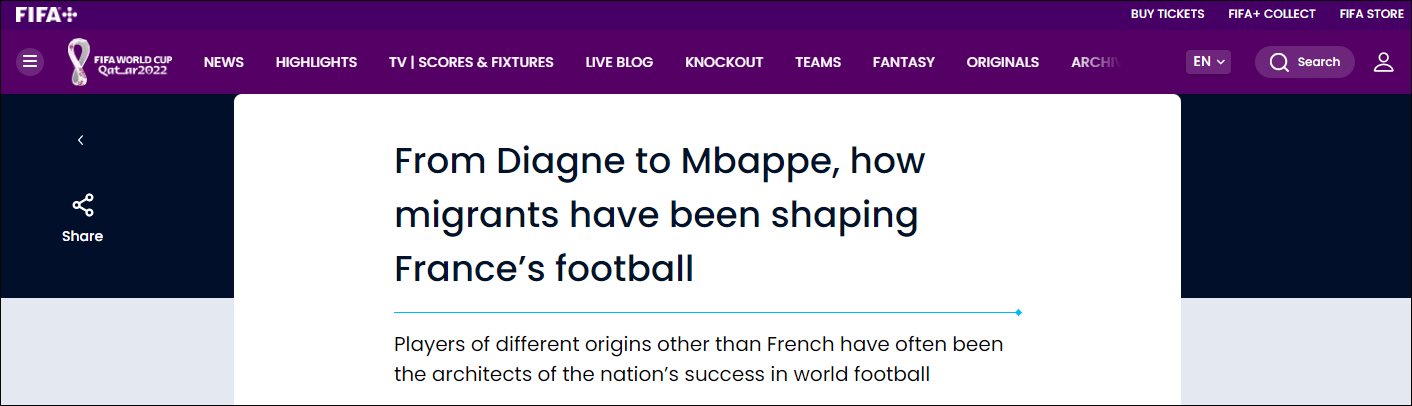Open the user account profile icon

point(1383,62)
